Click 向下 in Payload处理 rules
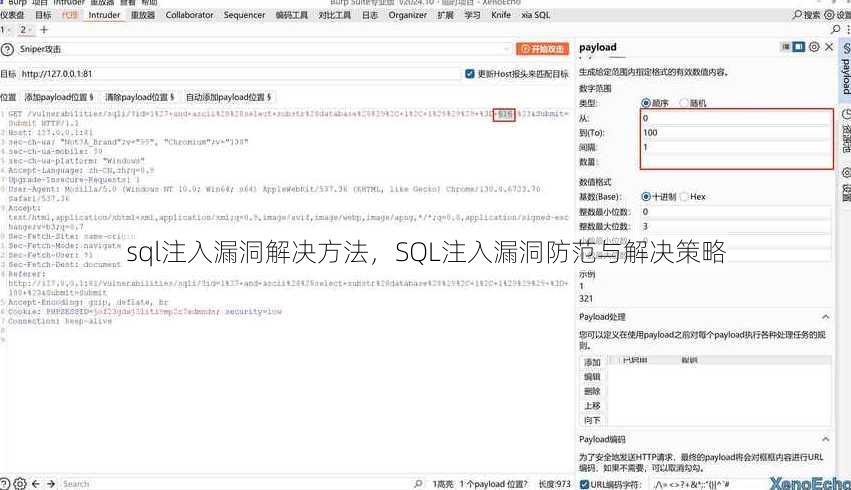The image size is (851, 490). 592,421
